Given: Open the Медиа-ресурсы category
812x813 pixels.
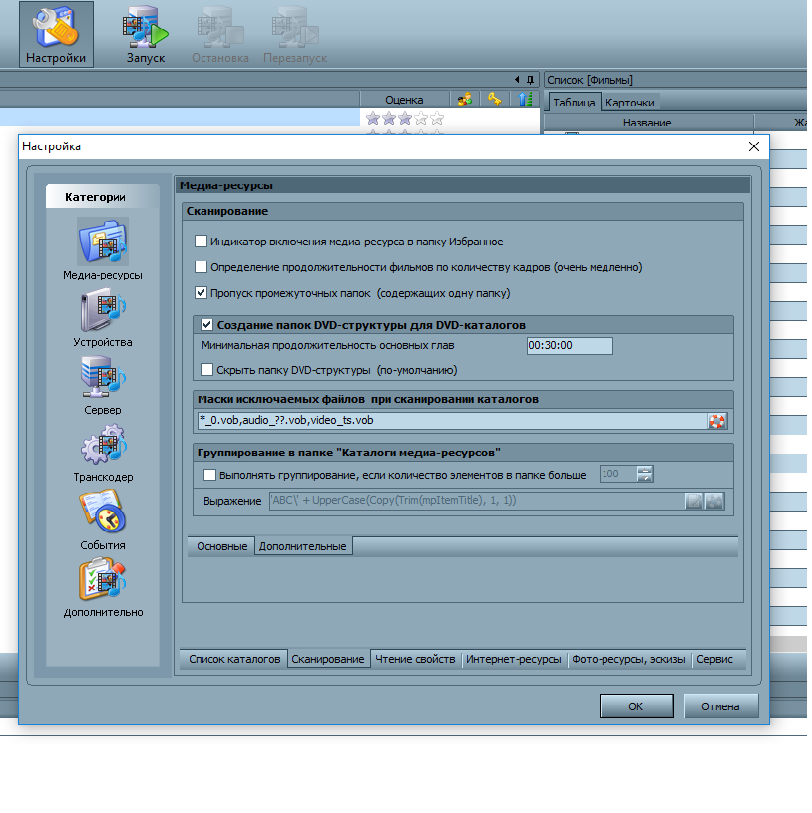Looking at the screenshot, I should coord(103,244).
